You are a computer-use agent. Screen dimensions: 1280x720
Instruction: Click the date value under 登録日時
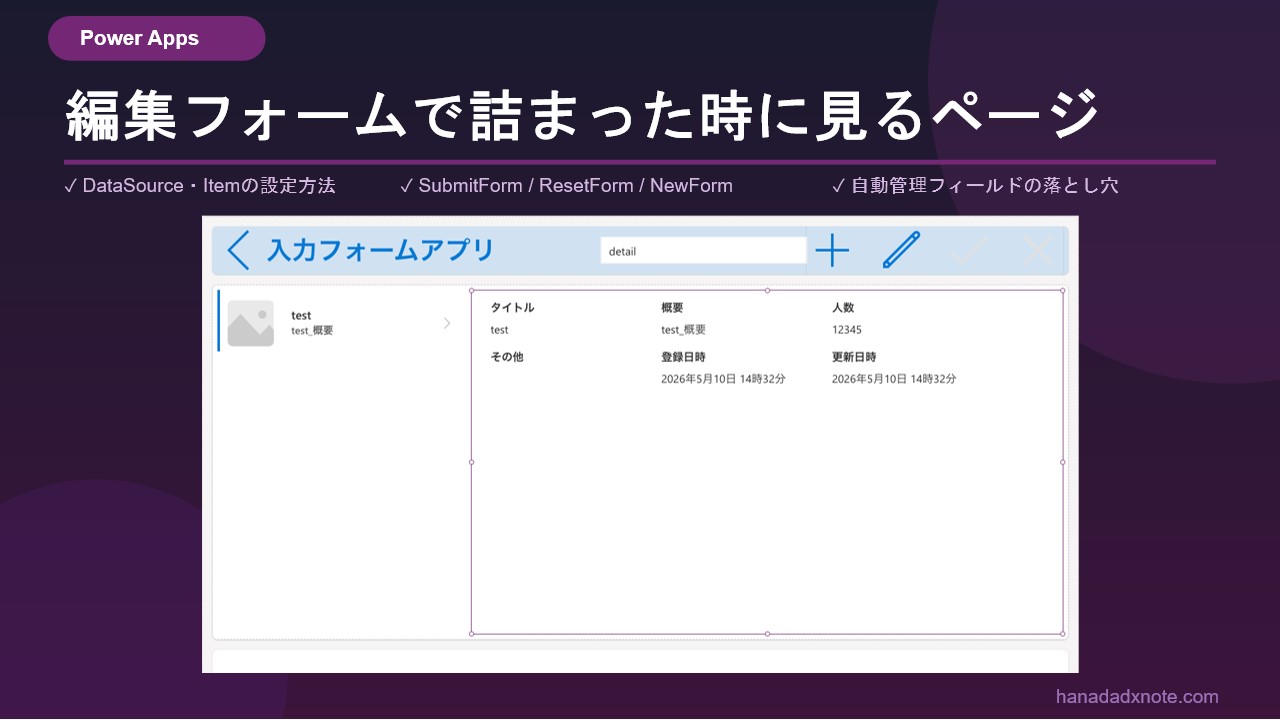[723, 379]
